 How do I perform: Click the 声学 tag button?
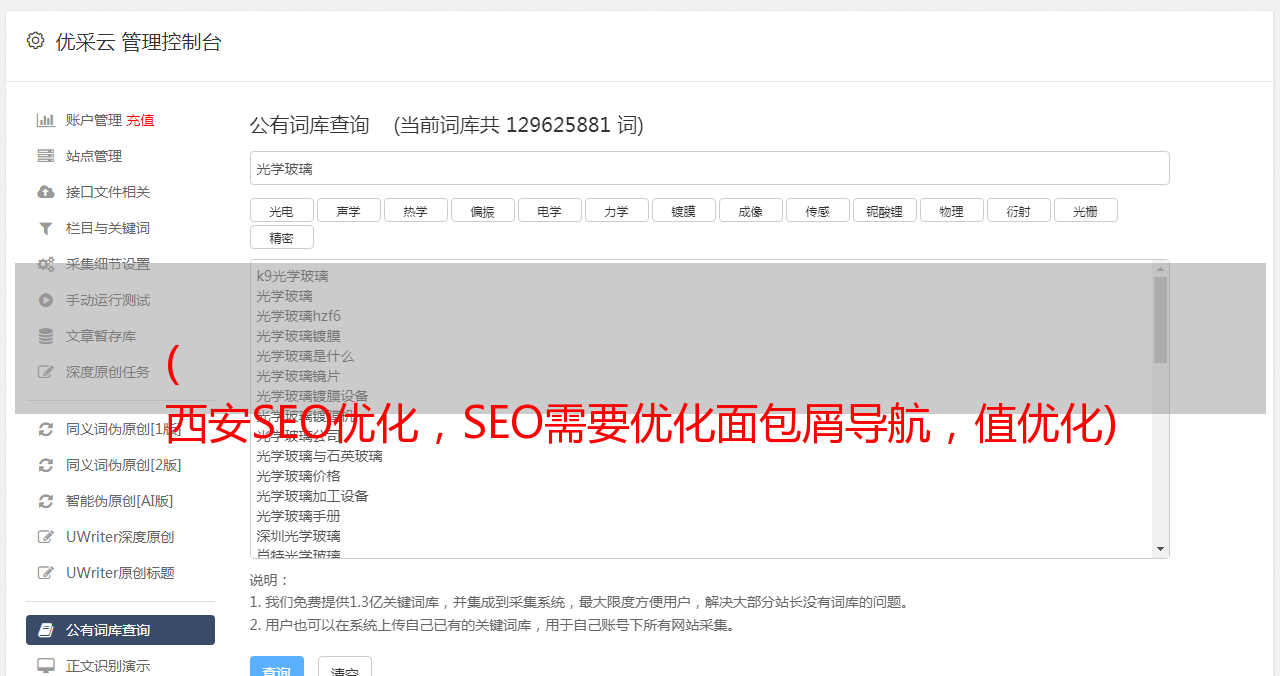pyautogui.click(x=348, y=210)
